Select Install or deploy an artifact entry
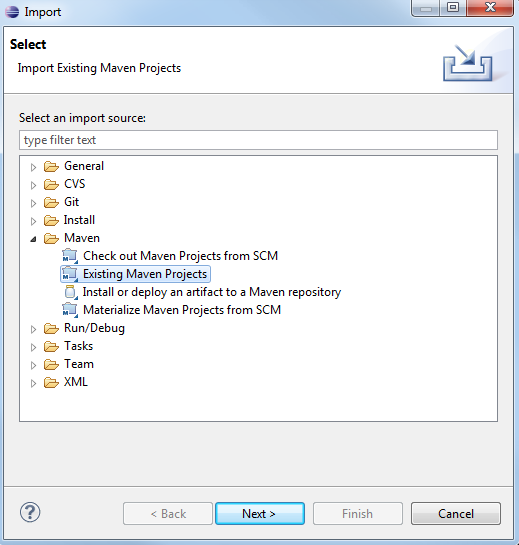Viewport: 519px width, 545px height. coord(212,292)
